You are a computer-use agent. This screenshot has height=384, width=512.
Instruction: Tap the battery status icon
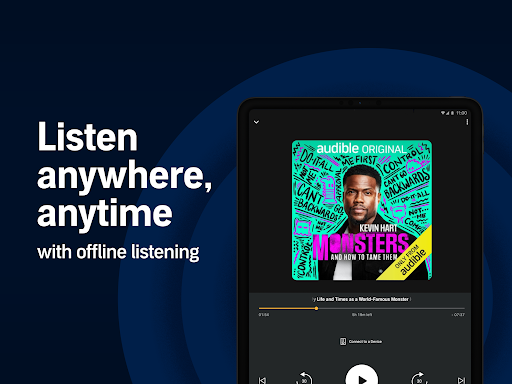452,113
